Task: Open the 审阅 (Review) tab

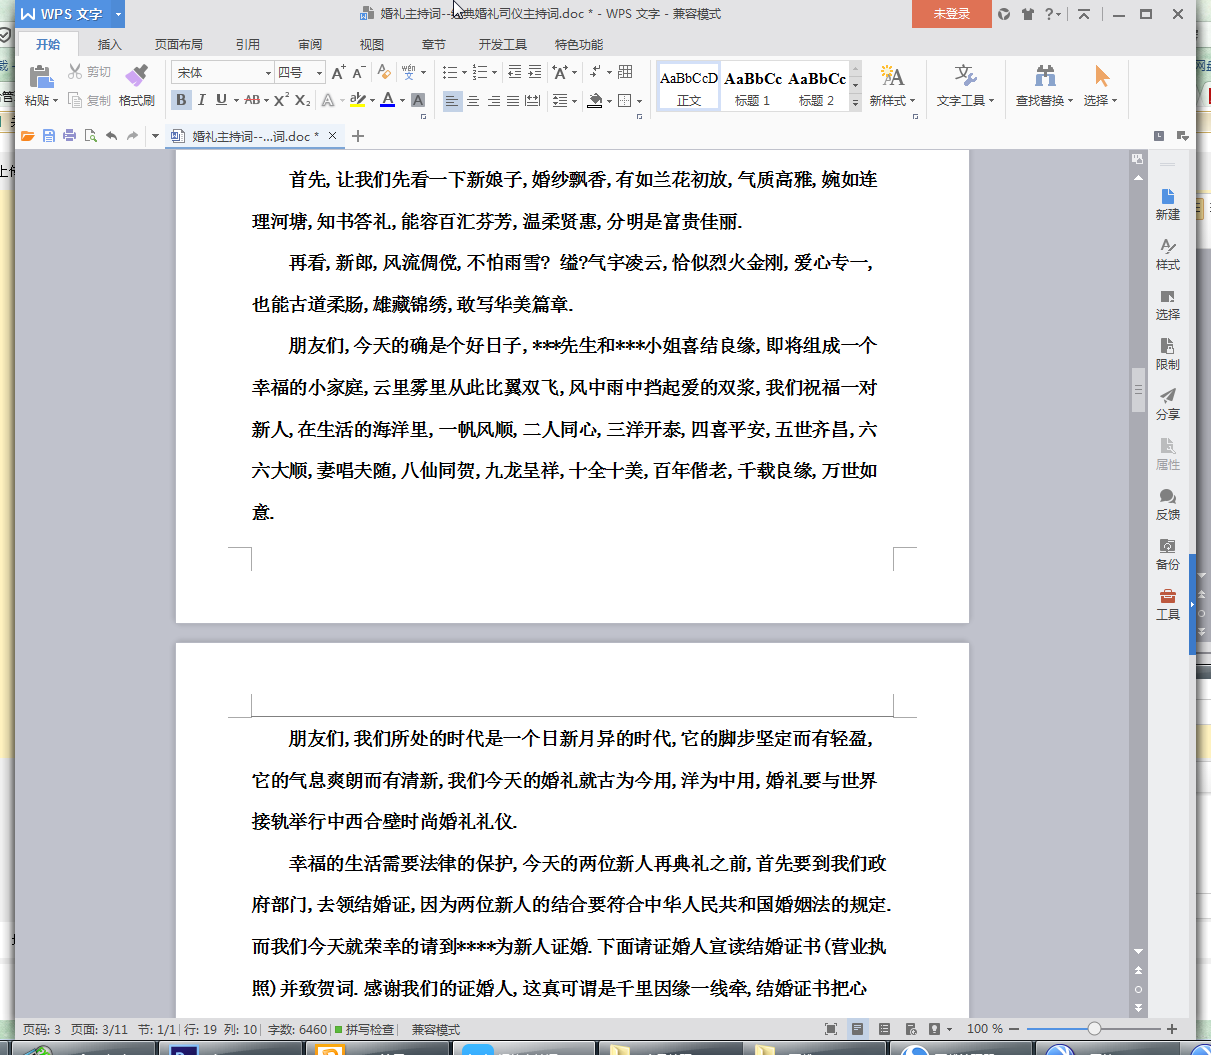Action: coord(309,44)
